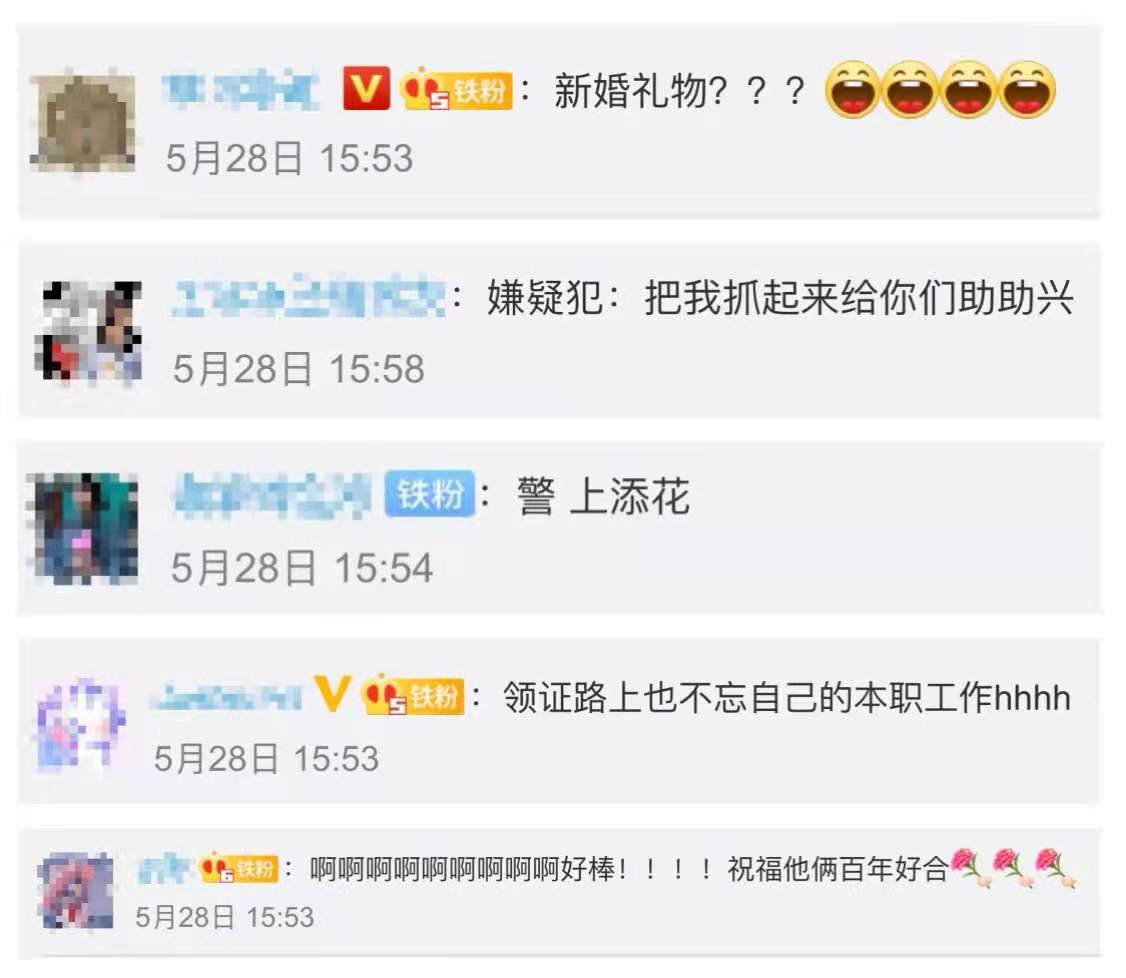1126x978 pixels.
Task: Open blurred username beside blue 铁粉 badge
Action: (273, 495)
